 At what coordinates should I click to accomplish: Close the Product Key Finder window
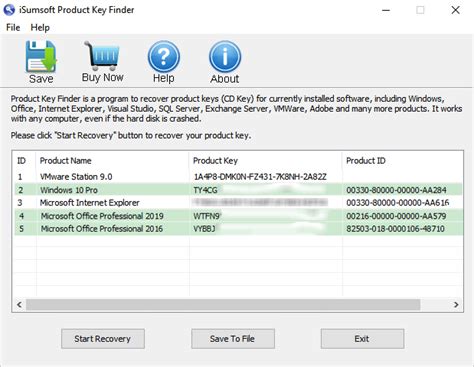click(455, 10)
